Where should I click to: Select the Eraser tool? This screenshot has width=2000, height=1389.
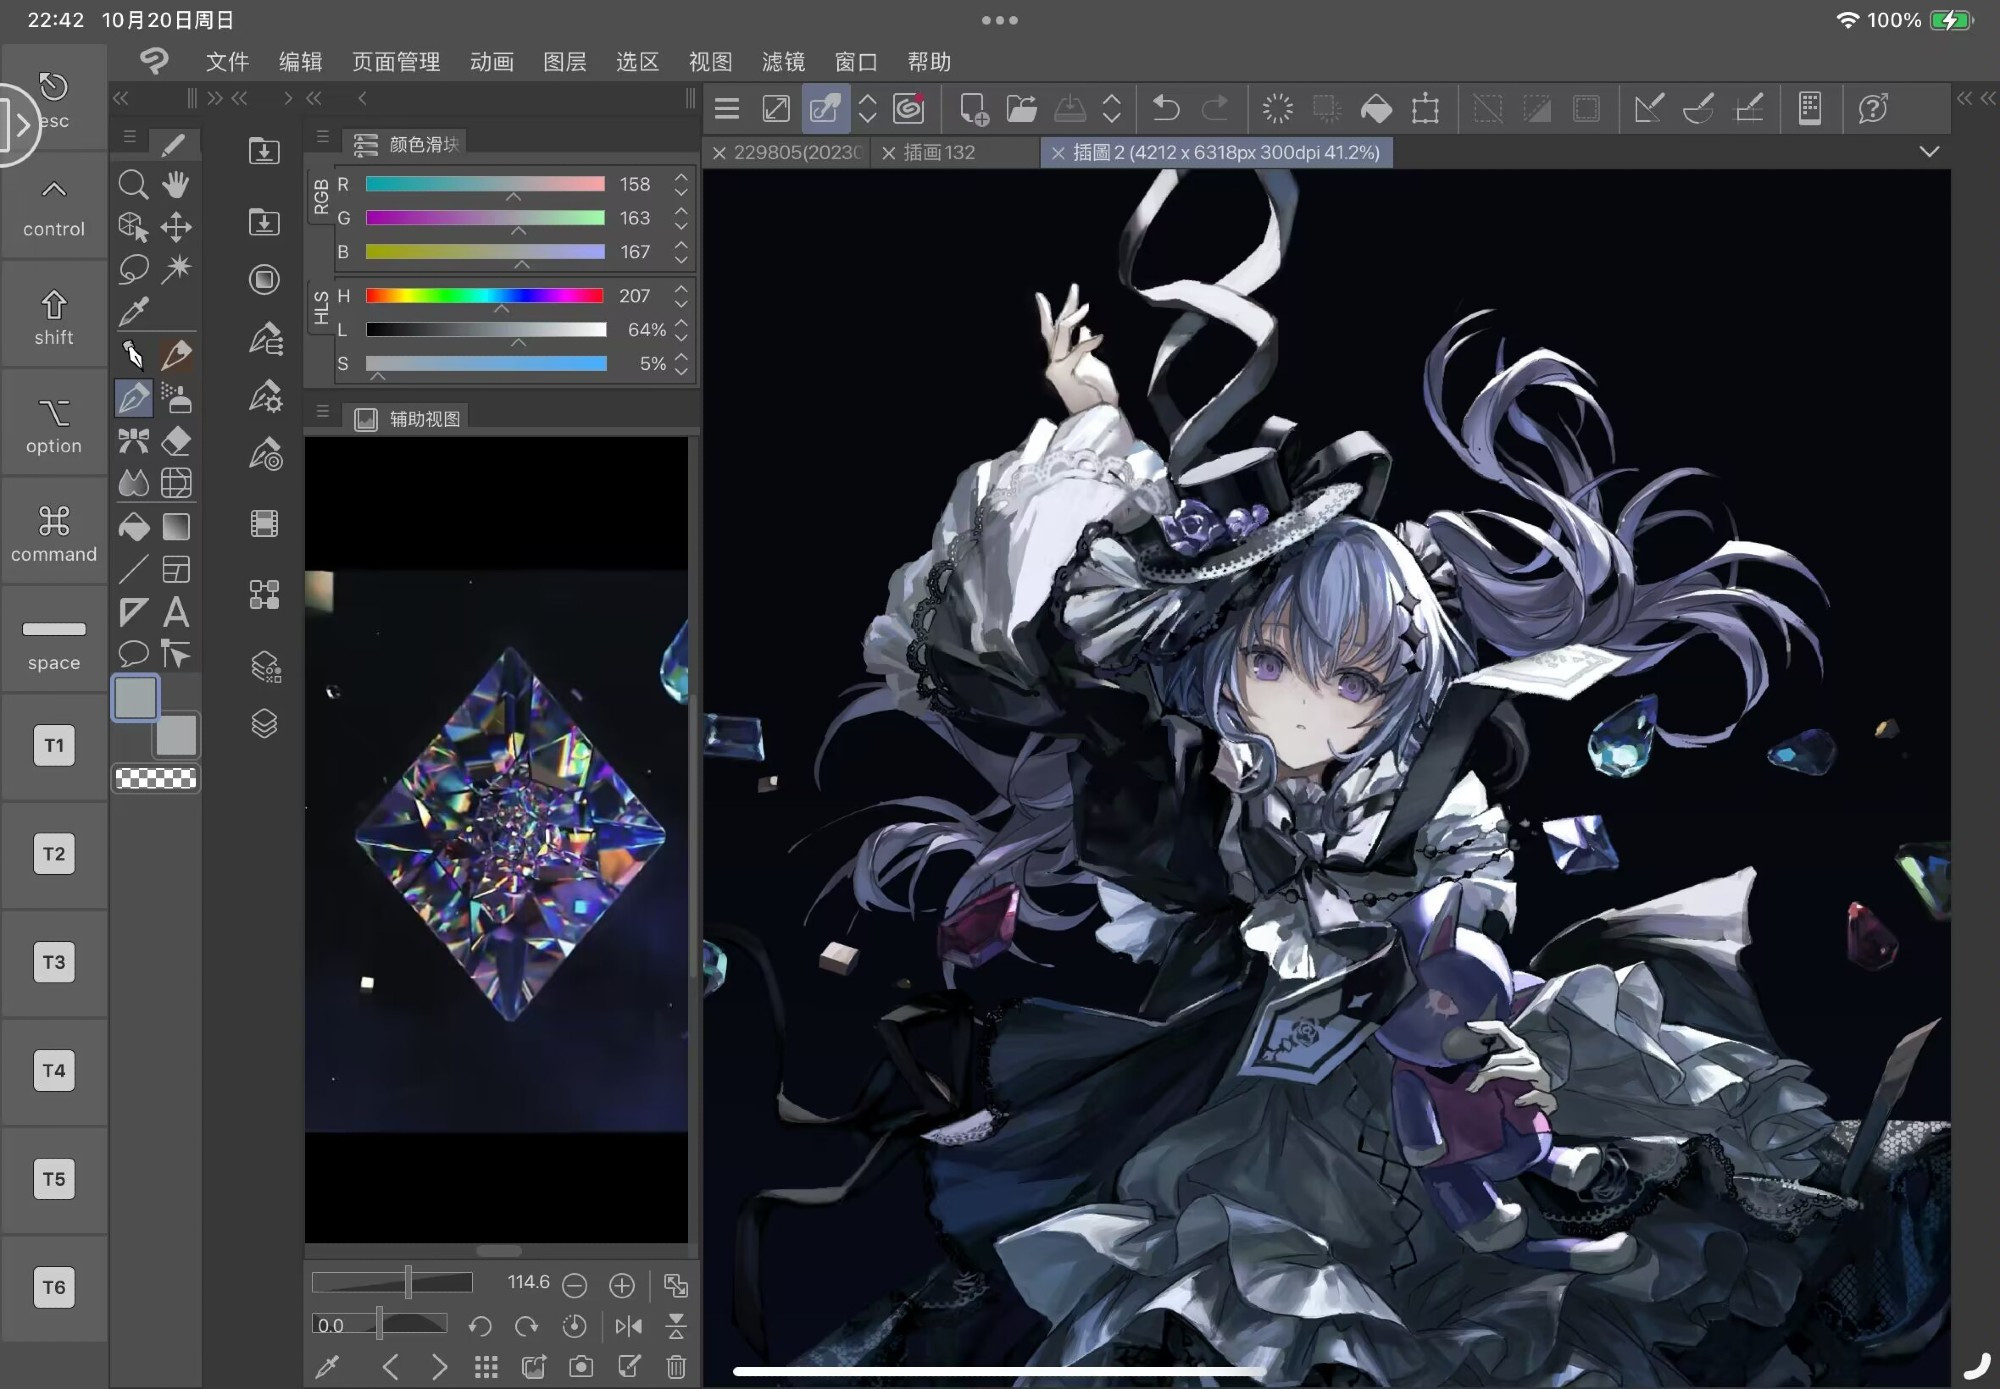click(176, 441)
